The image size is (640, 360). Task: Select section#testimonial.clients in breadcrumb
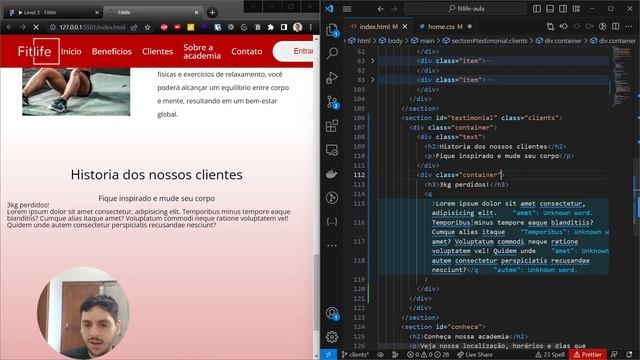[485, 40]
